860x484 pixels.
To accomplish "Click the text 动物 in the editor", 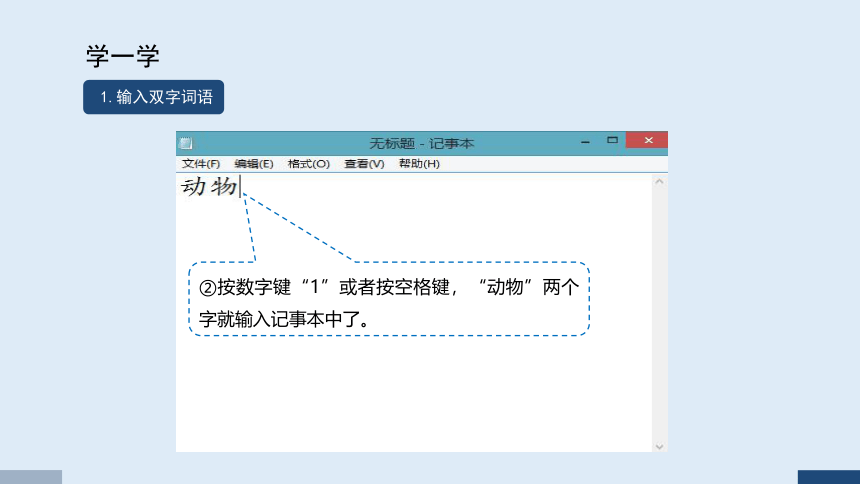I will pos(209,187).
